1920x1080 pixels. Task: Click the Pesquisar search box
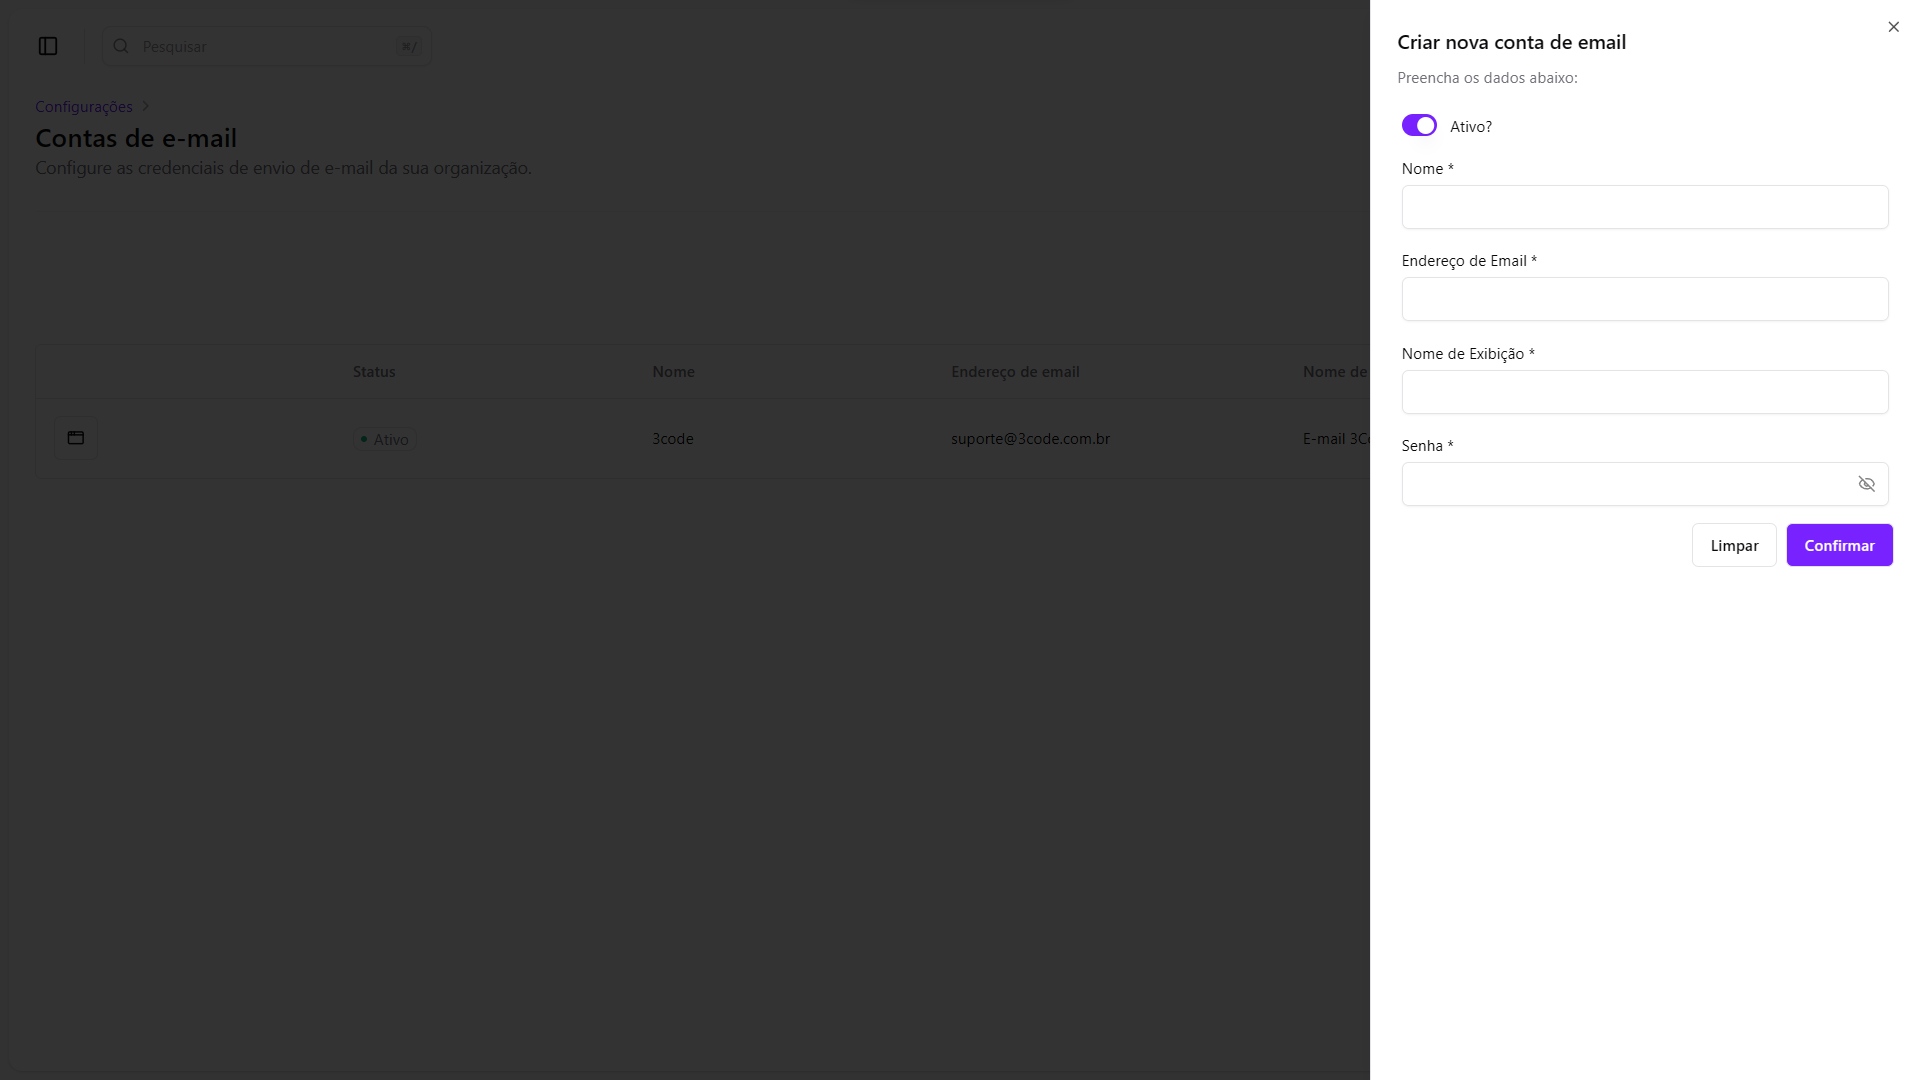tap(268, 46)
